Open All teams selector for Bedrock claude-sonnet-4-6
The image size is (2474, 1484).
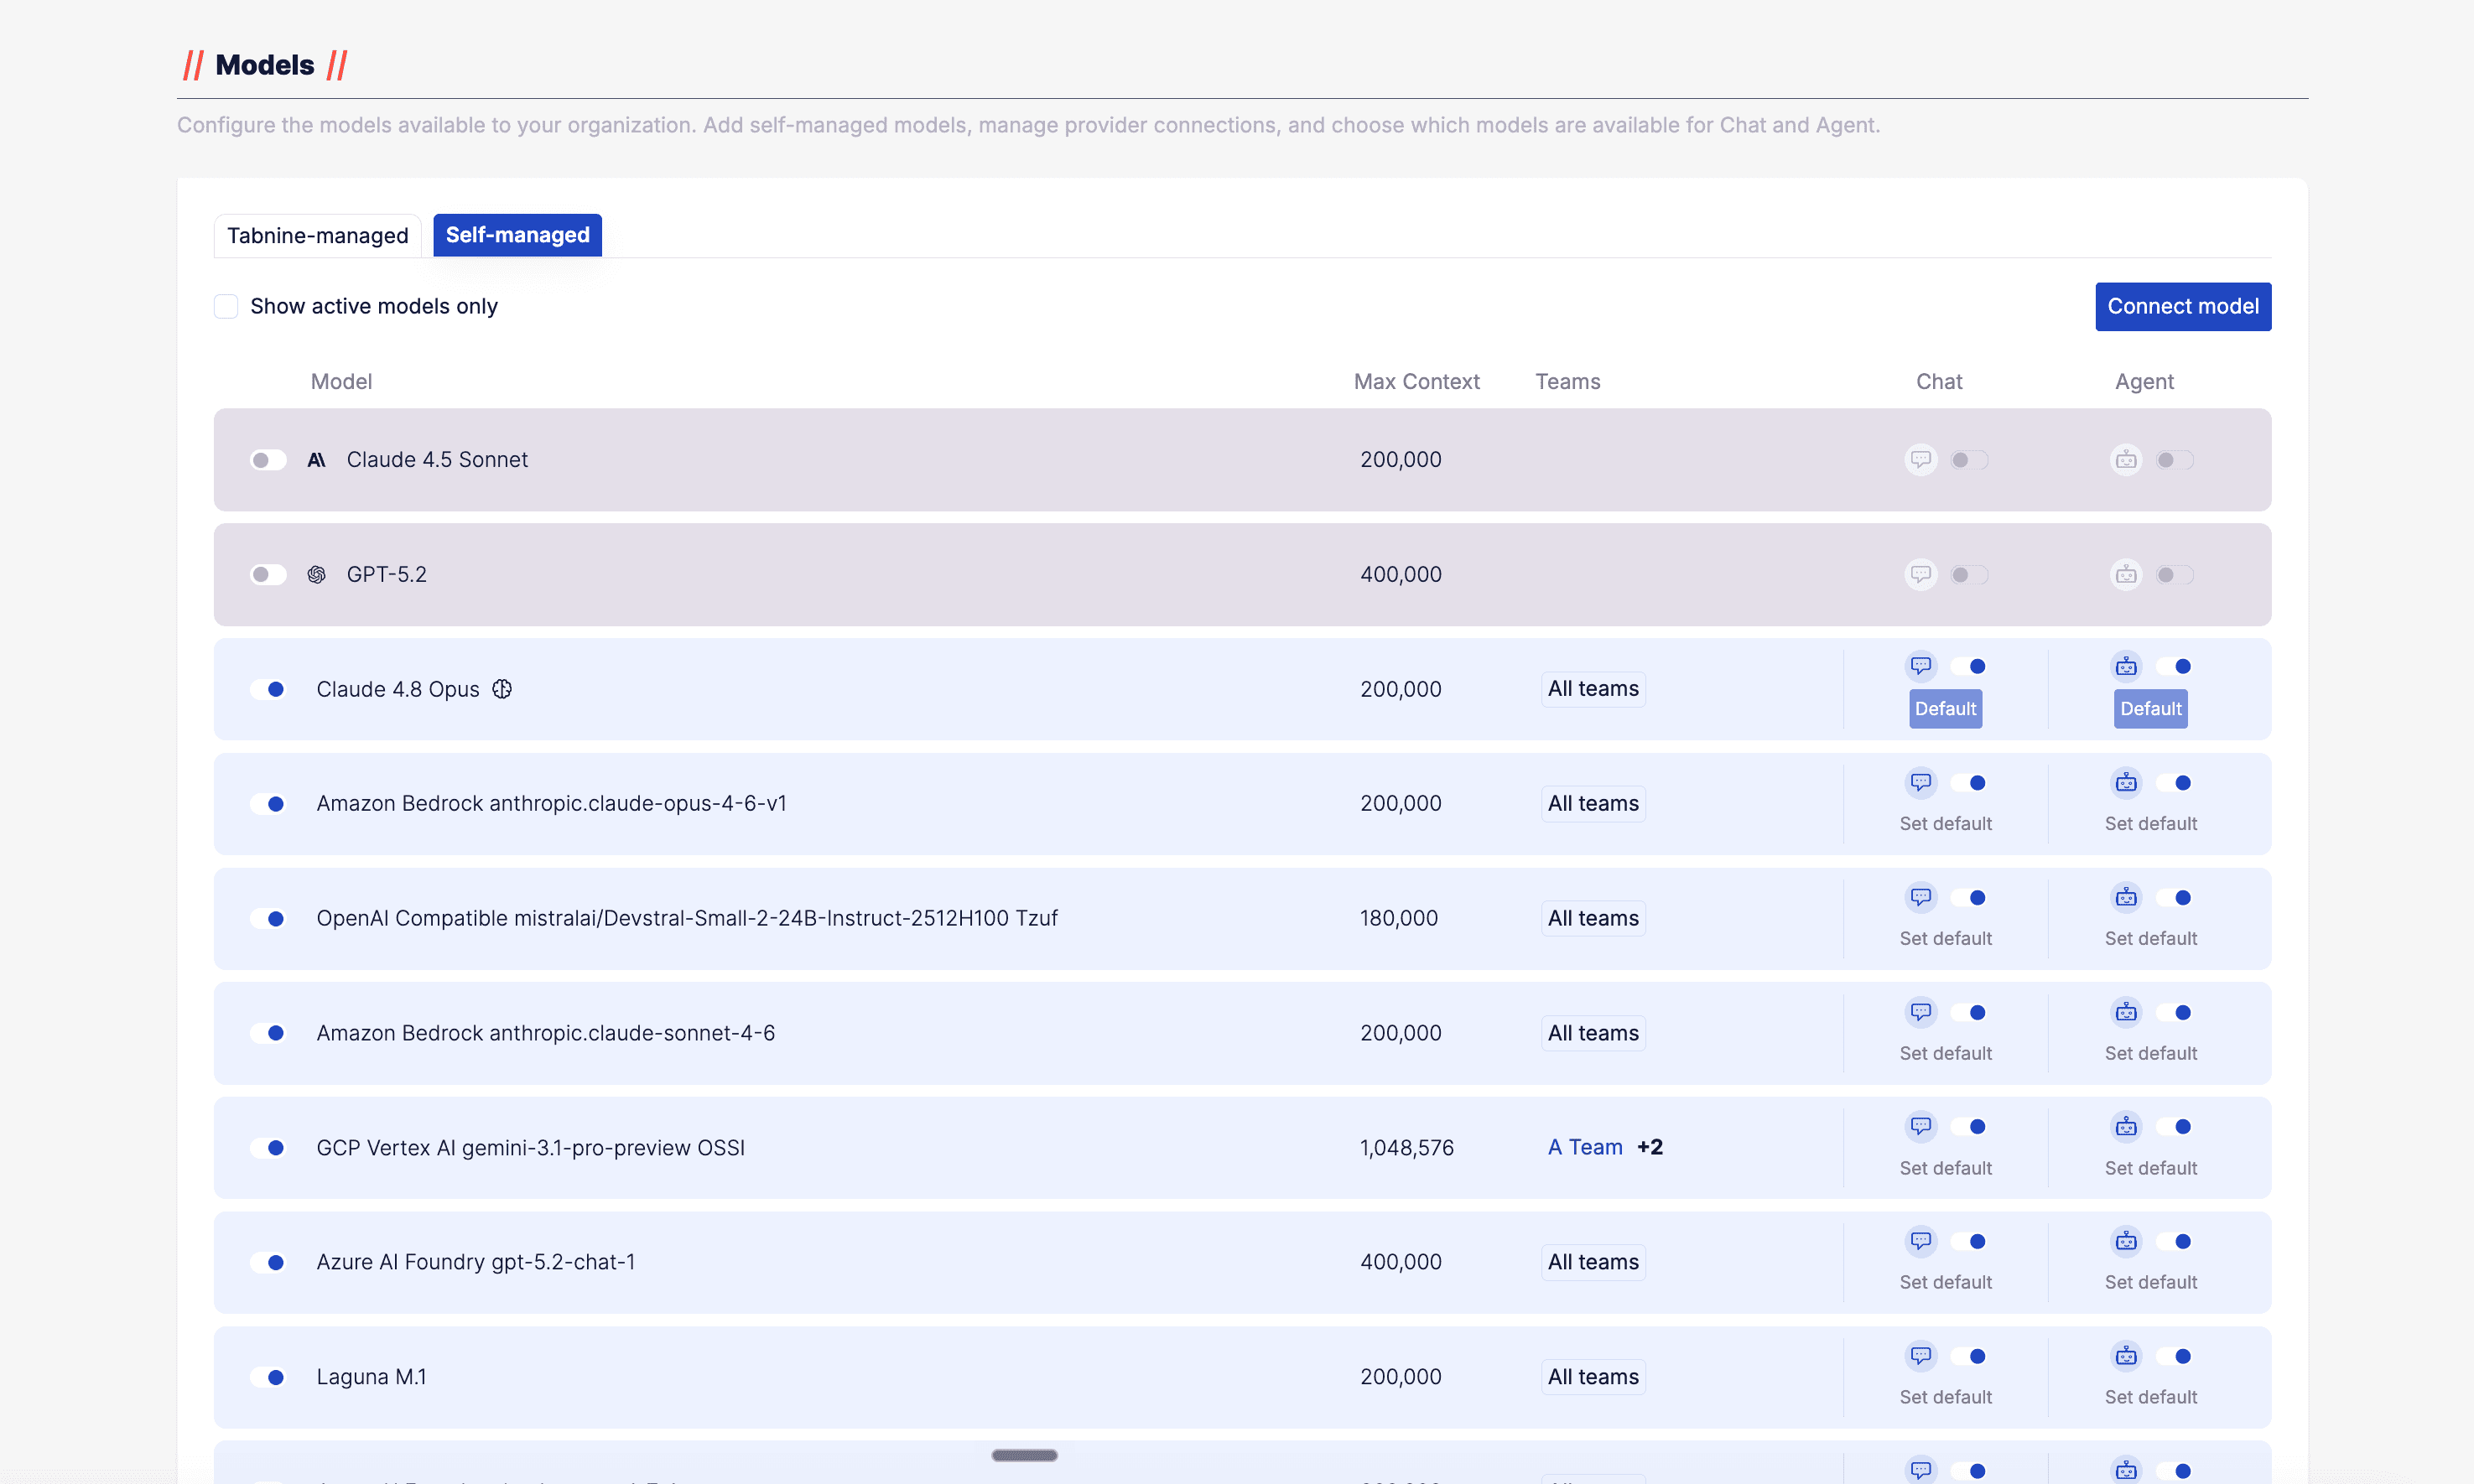[1593, 1033]
